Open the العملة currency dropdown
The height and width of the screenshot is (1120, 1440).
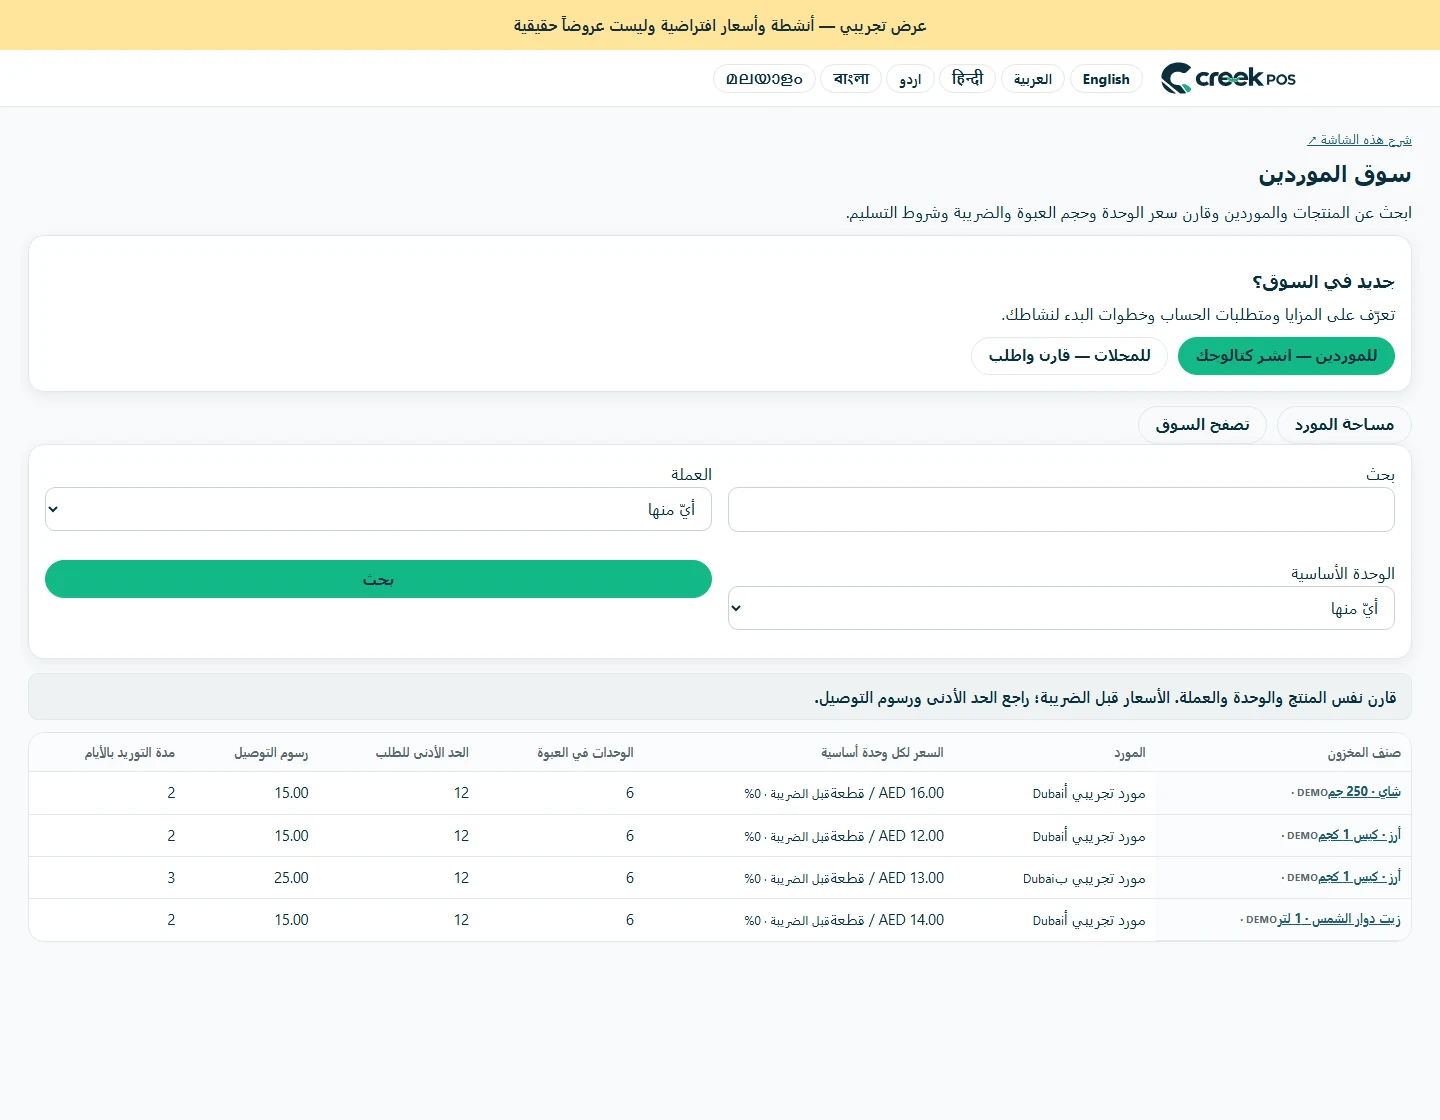pyautogui.click(x=378, y=509)
